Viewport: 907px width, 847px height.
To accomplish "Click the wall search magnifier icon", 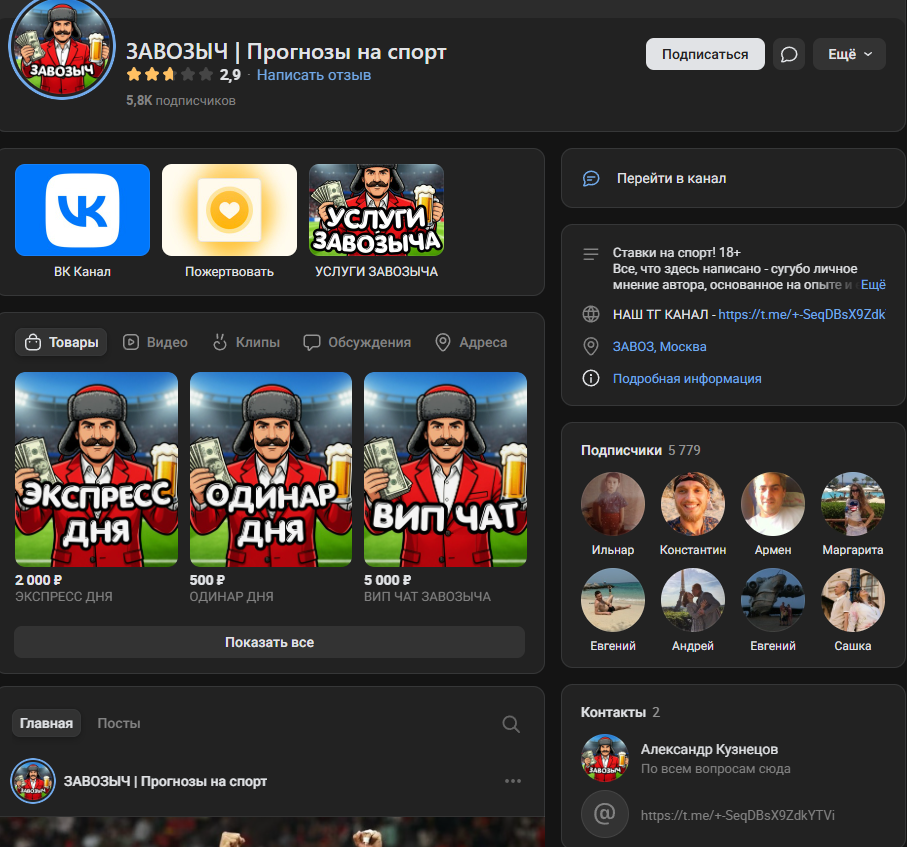I will point(511,724).
